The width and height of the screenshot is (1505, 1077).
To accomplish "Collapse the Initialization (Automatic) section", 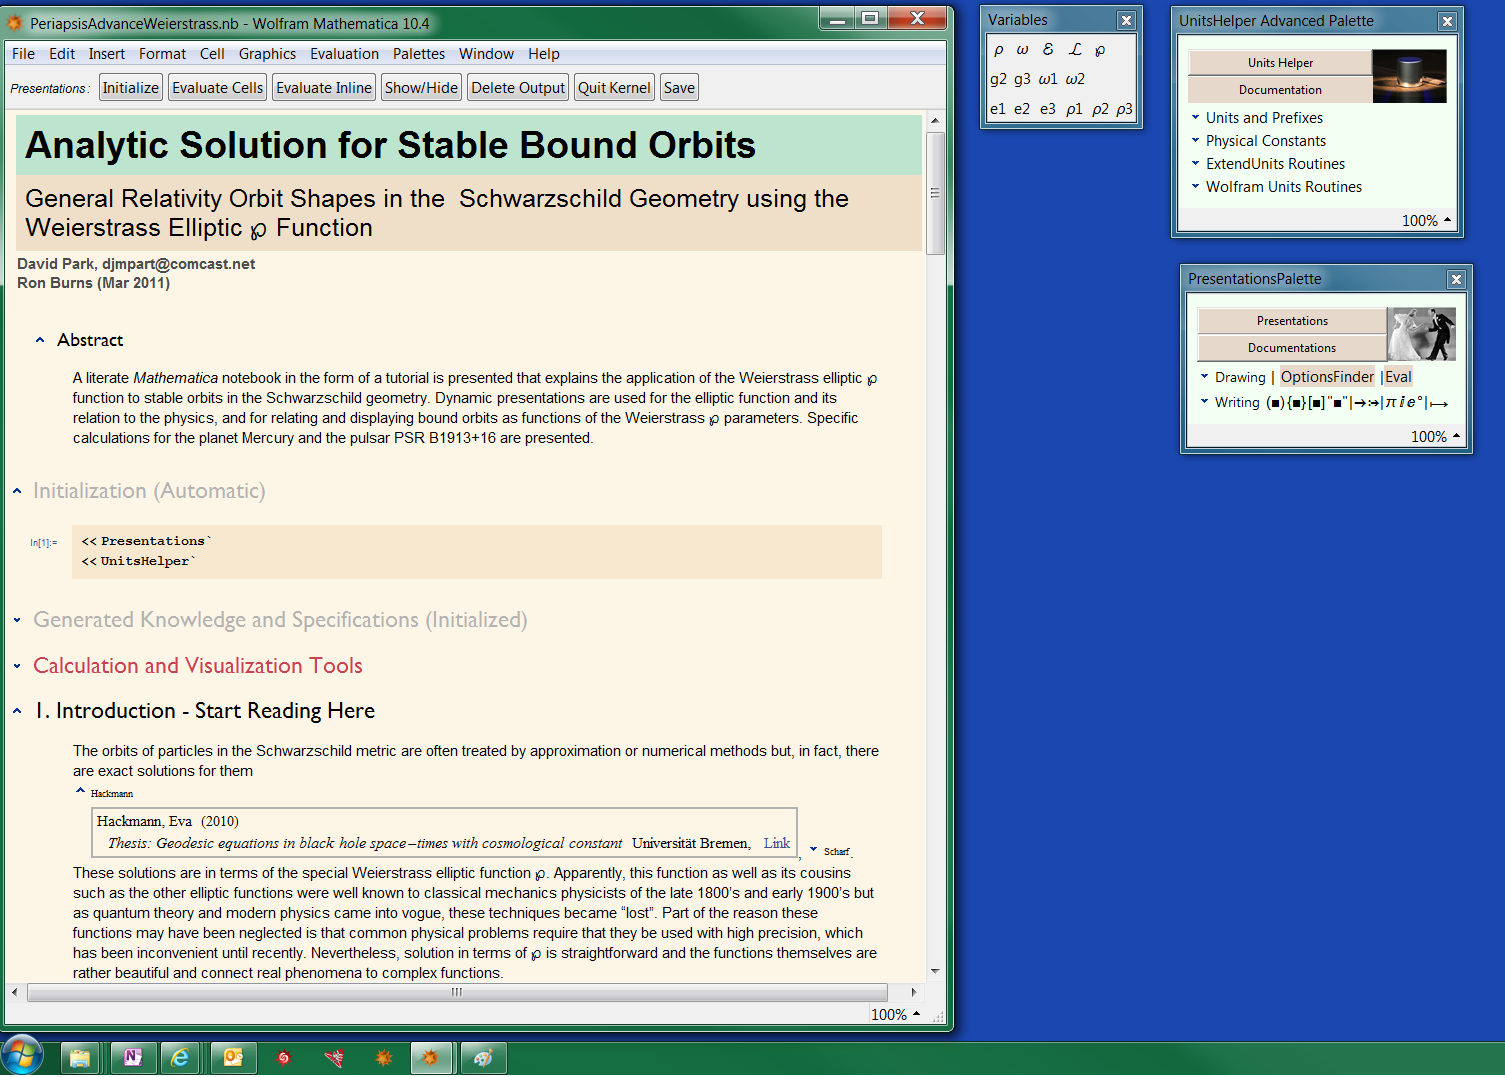I will [x=17, y=491].
